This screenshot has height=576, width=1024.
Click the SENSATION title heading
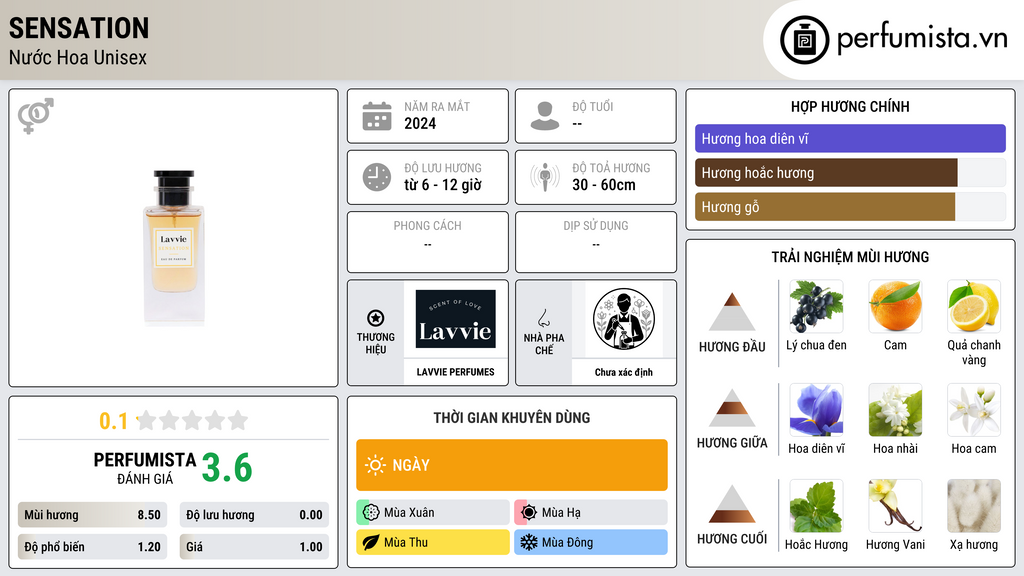click(x=79, y=28)
